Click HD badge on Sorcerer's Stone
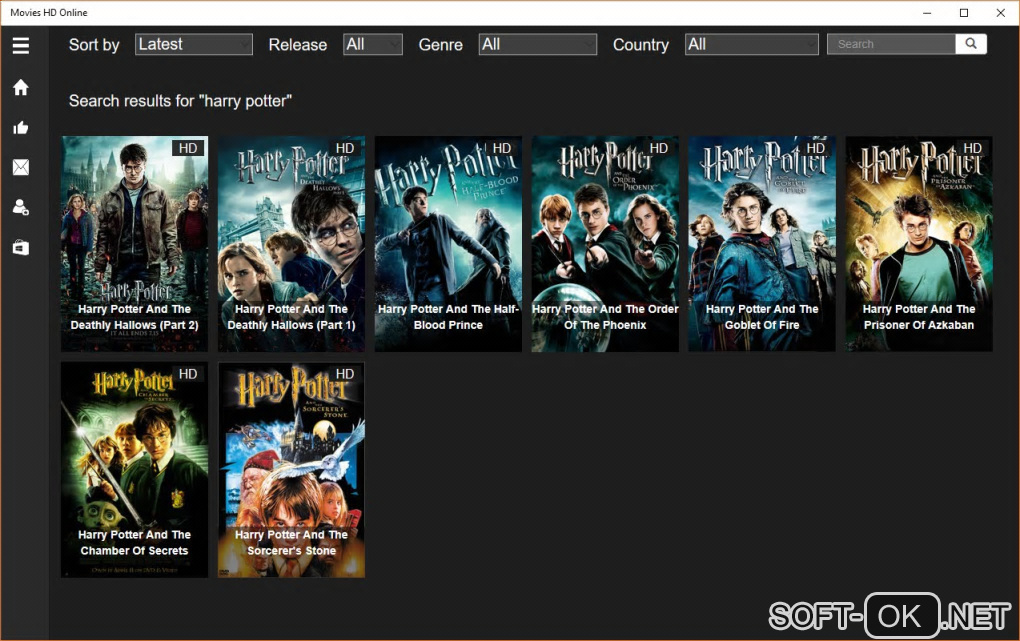 point(345,374)
